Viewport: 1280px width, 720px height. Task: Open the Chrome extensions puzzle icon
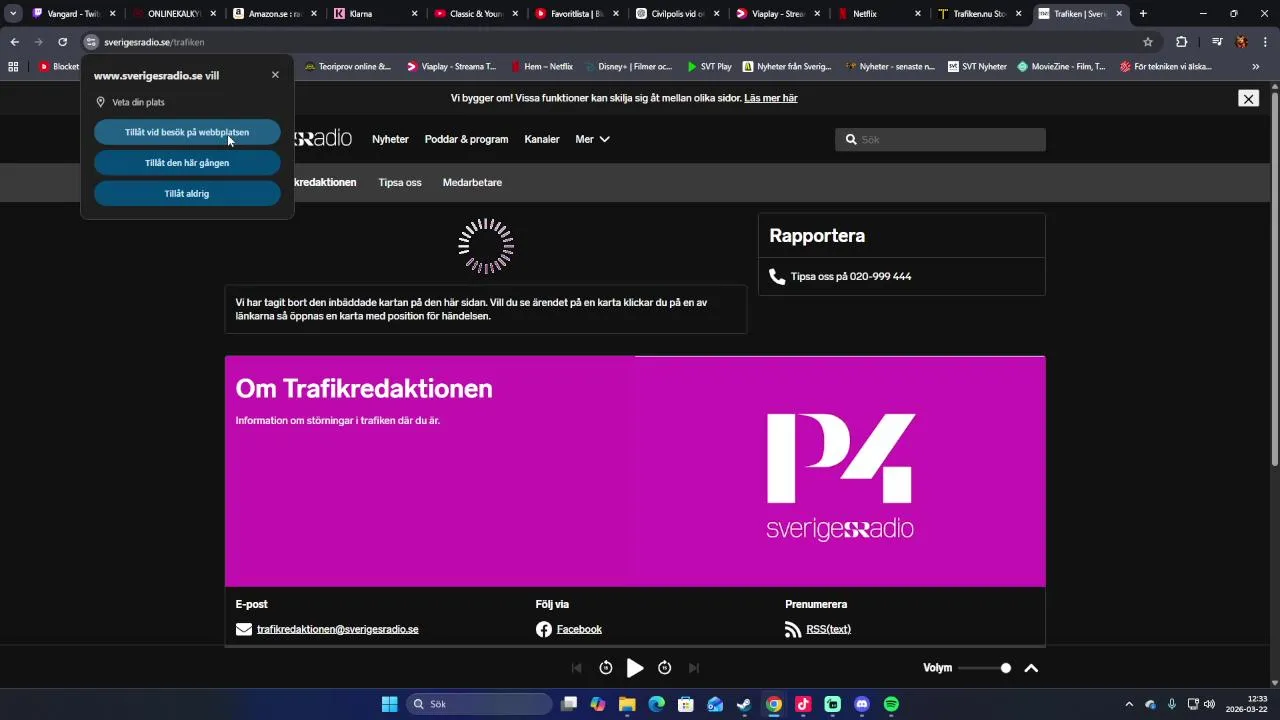[1182, 42]
